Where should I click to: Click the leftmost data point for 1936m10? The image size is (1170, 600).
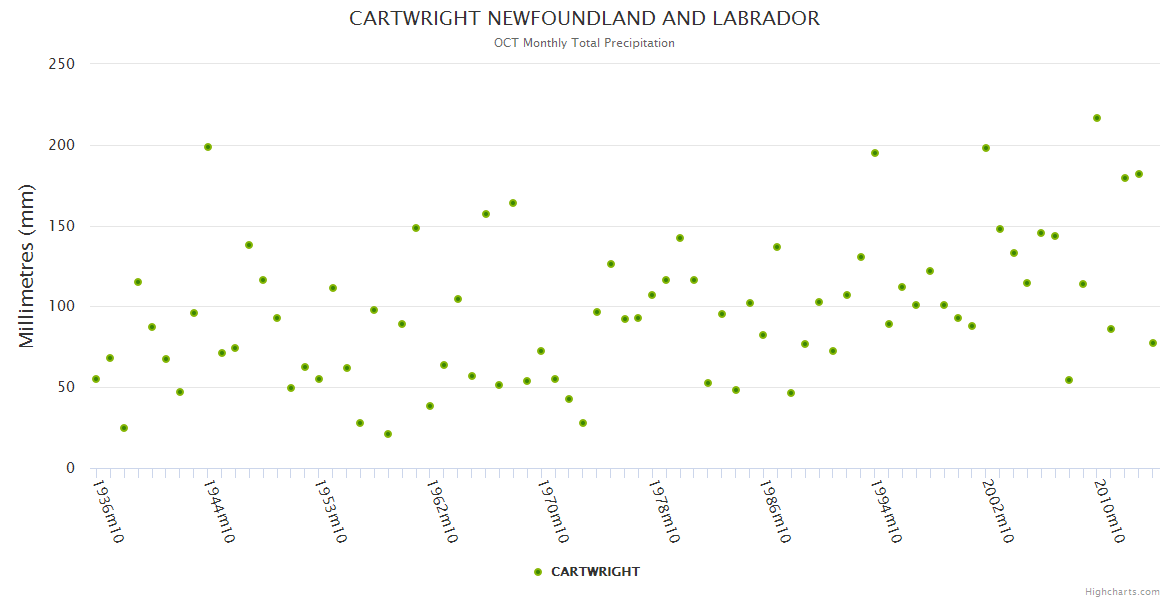point(96,379)
